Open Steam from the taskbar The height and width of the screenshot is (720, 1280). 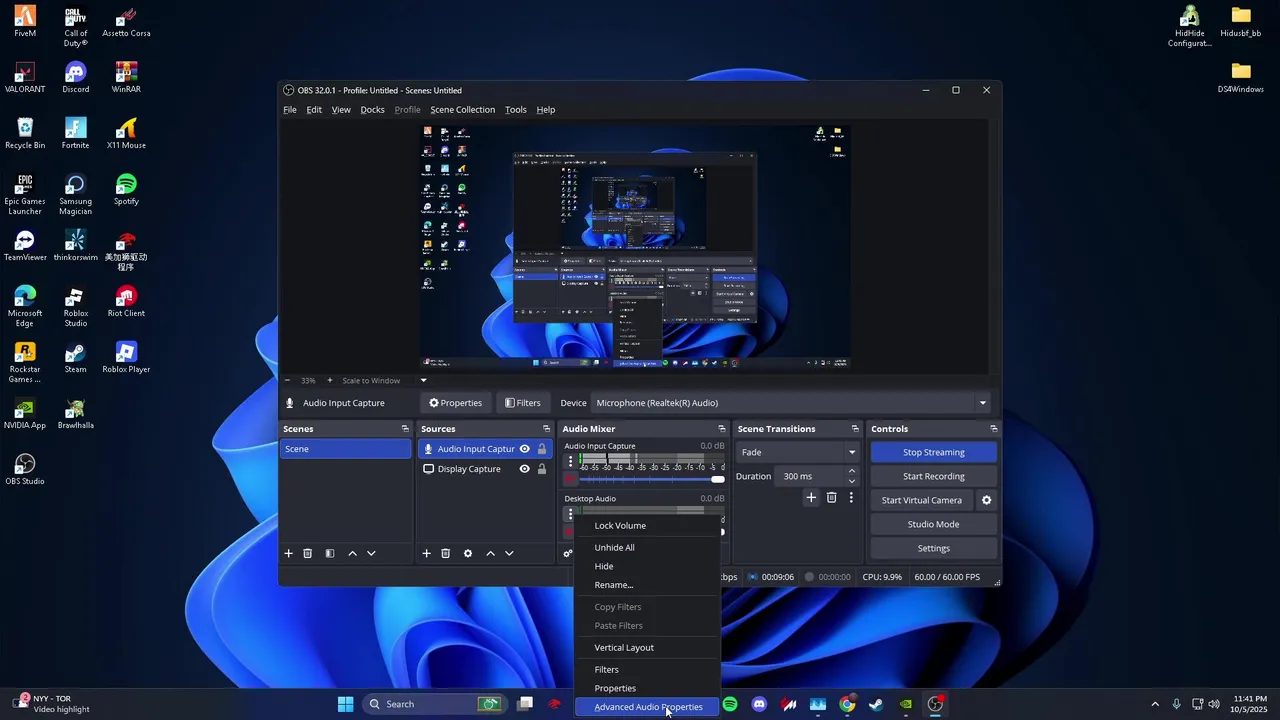(x=876, y=704)
